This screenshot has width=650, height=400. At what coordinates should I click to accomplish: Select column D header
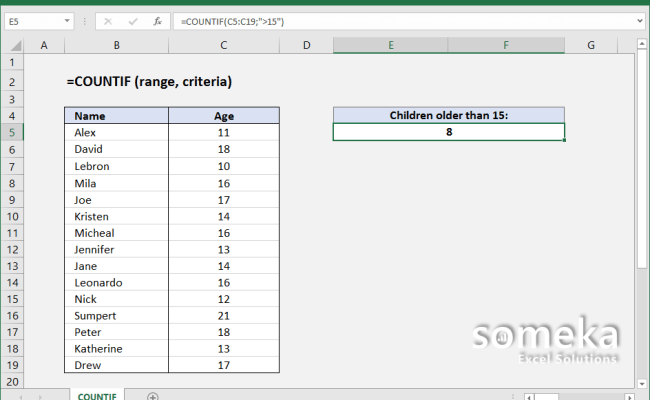point(306,45)
